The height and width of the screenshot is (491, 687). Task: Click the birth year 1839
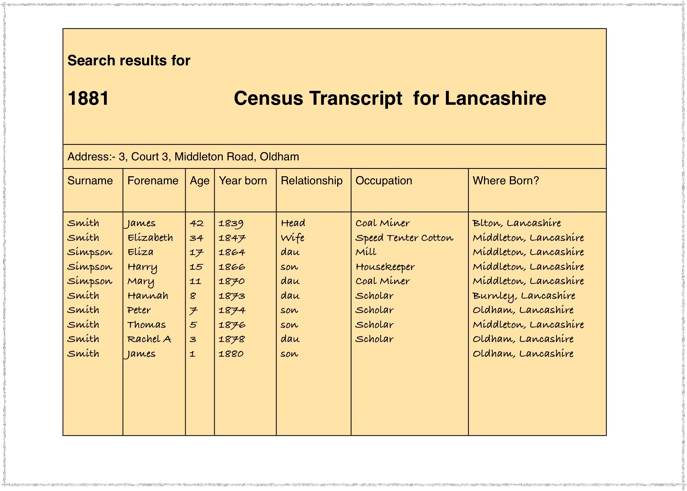point(231,223)
